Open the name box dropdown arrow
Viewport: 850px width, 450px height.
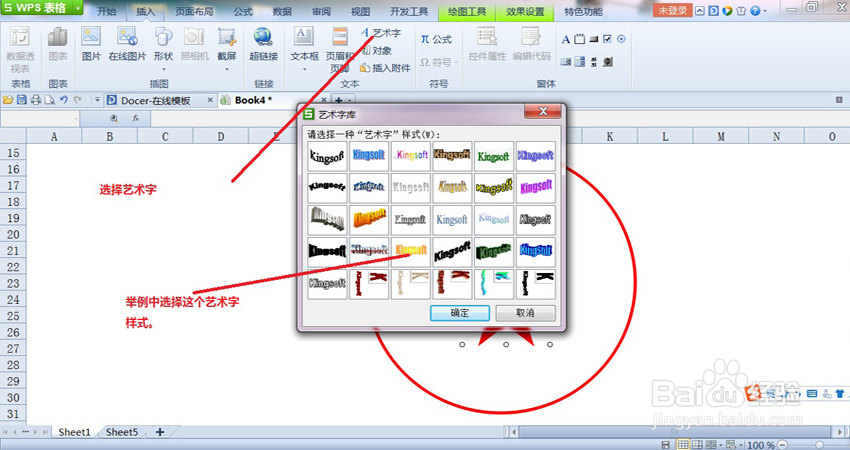[76, 118]
